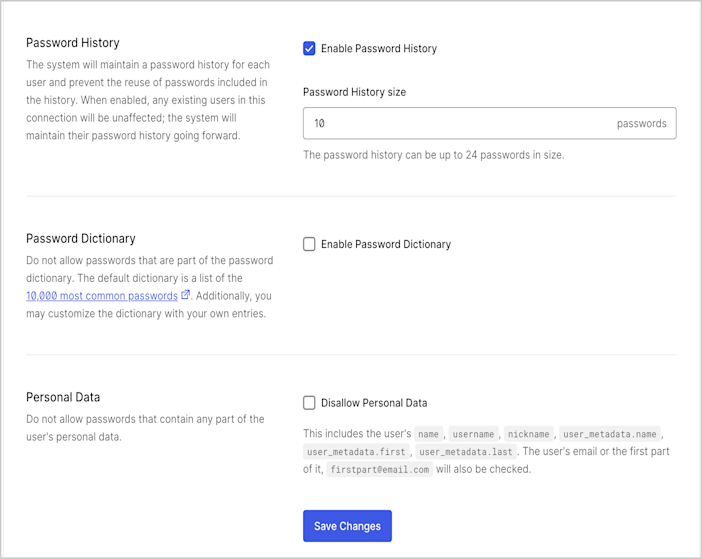Click the Save Changes button

click(x=347, y=526)
